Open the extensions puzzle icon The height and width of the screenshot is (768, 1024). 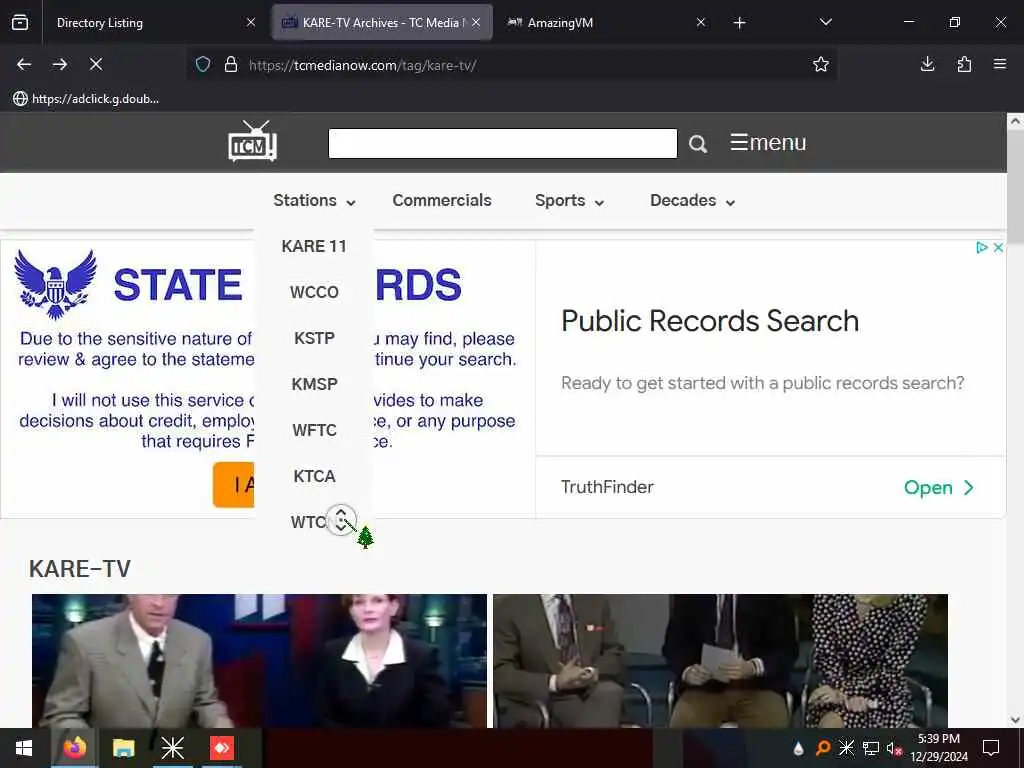(x=964, y=64)
